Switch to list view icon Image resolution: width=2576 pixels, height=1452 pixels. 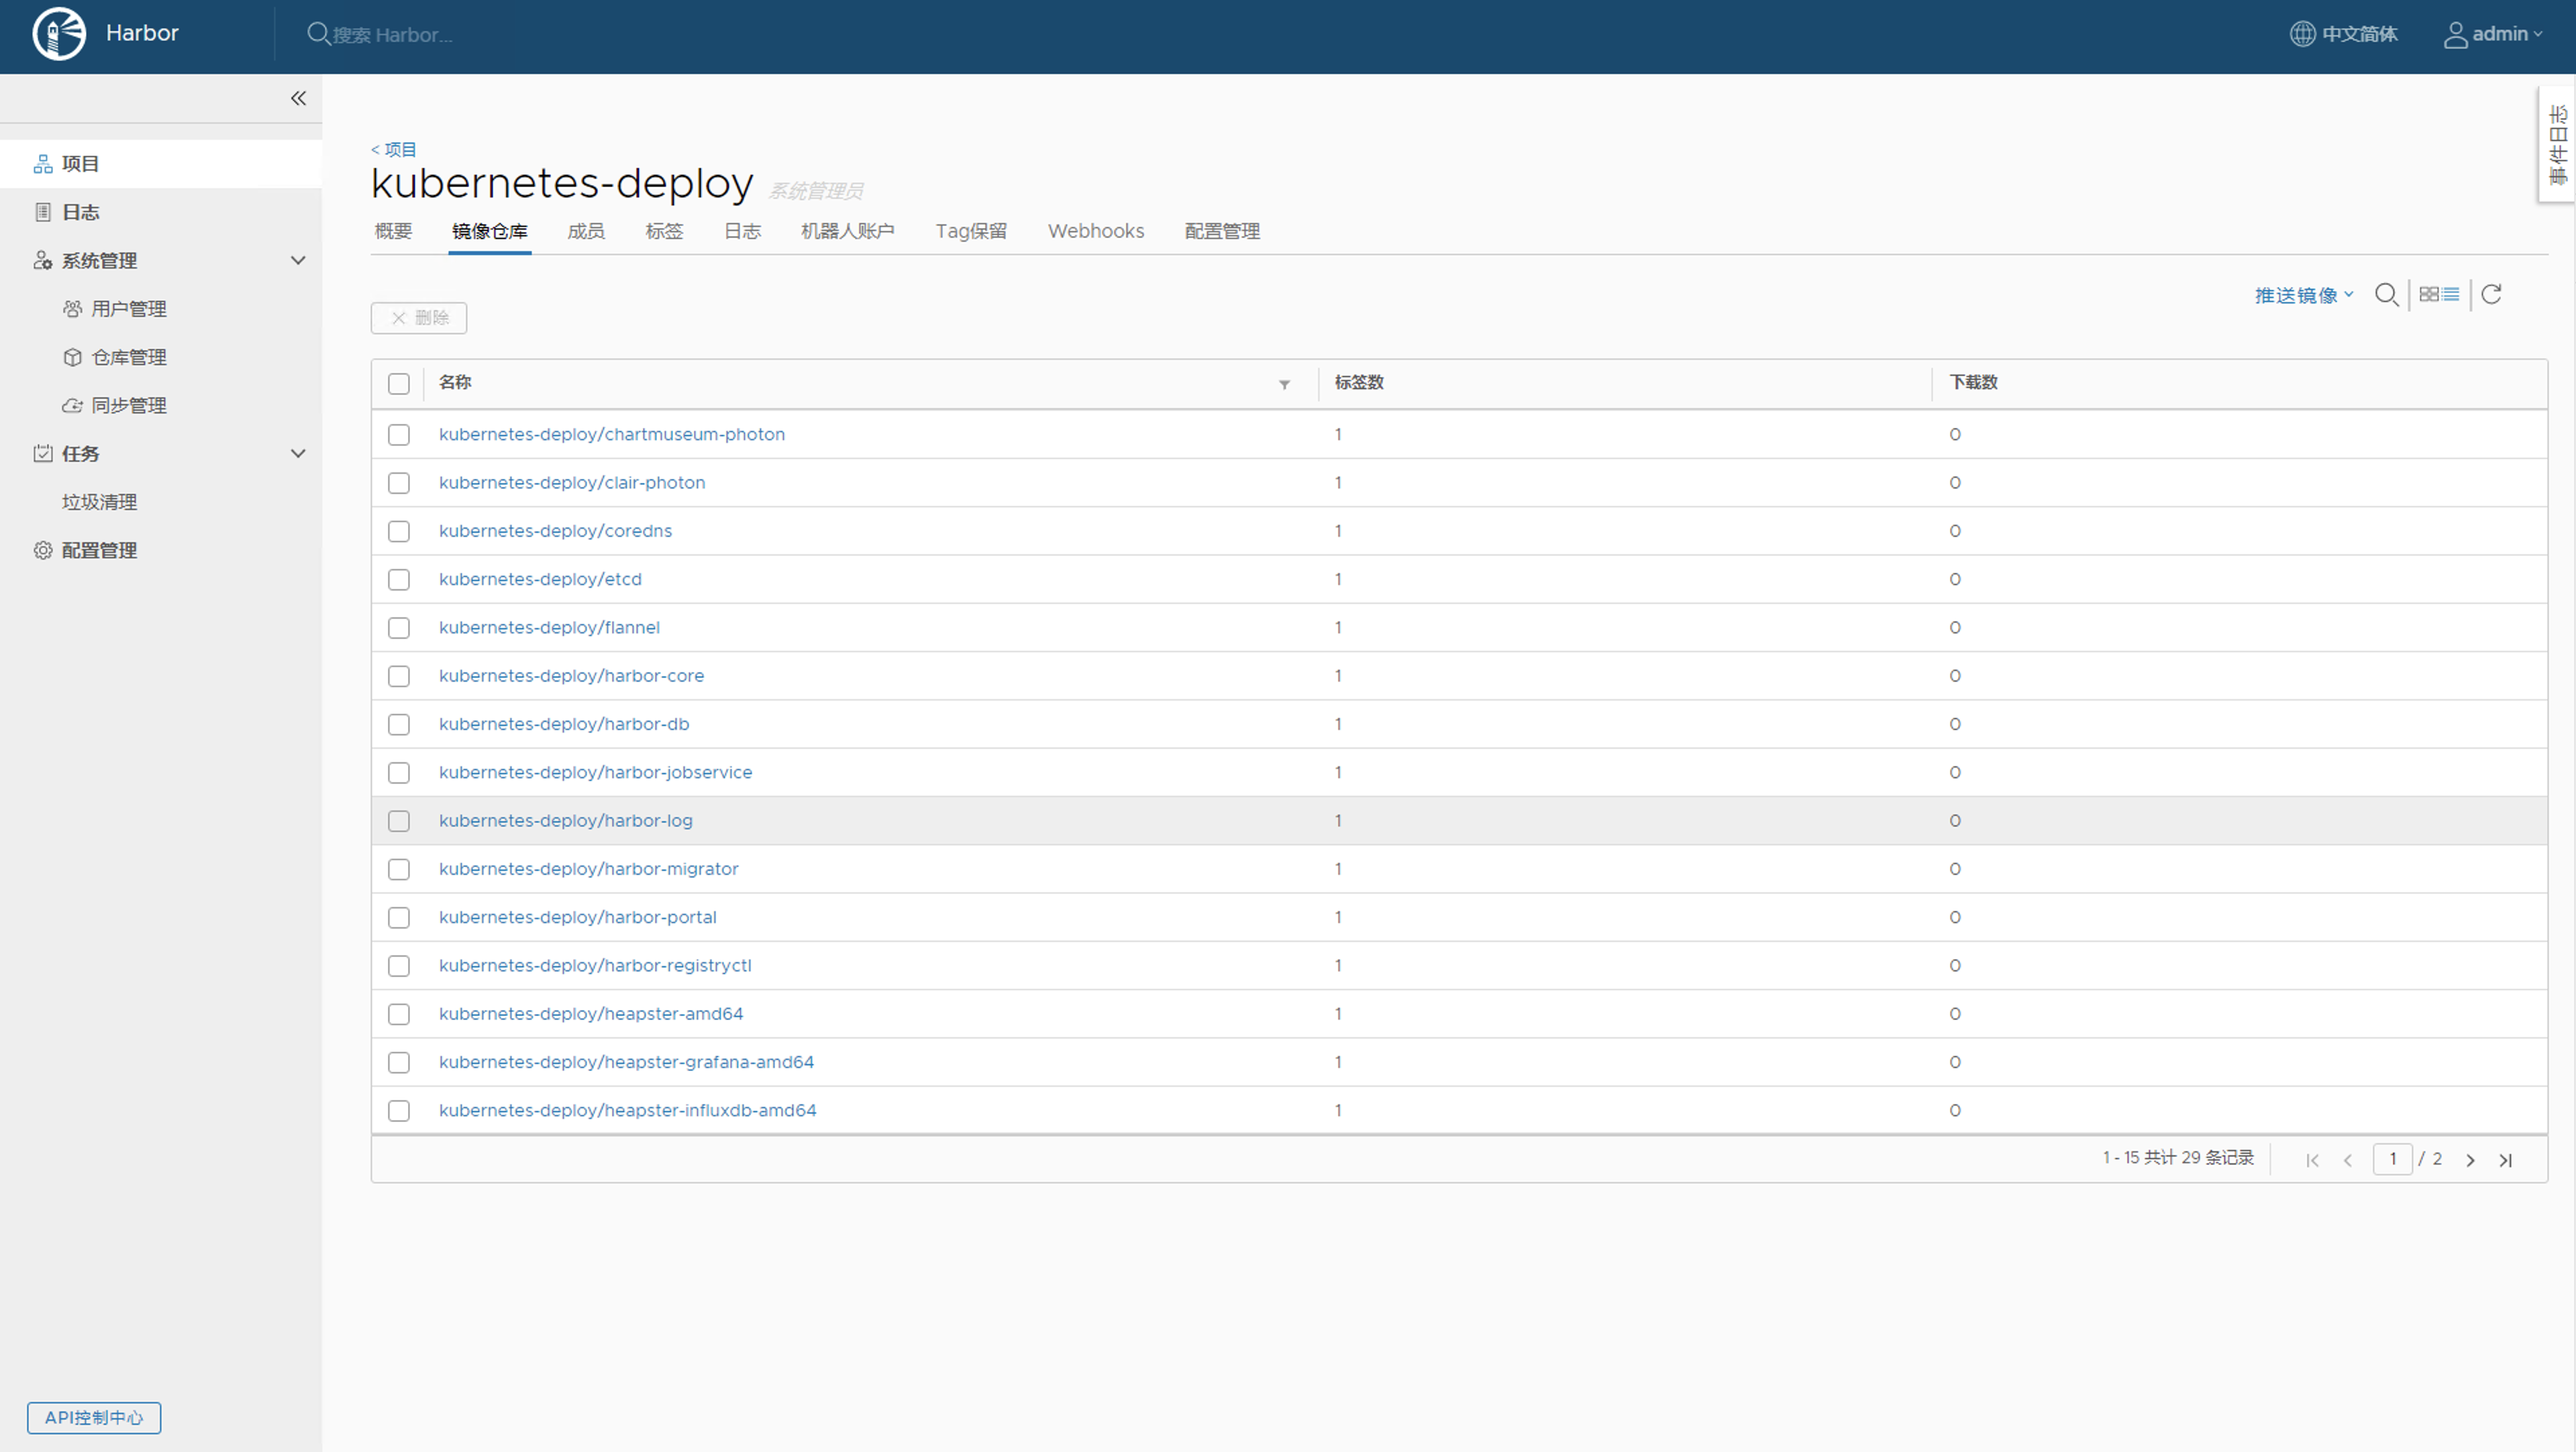point(2451,294)
